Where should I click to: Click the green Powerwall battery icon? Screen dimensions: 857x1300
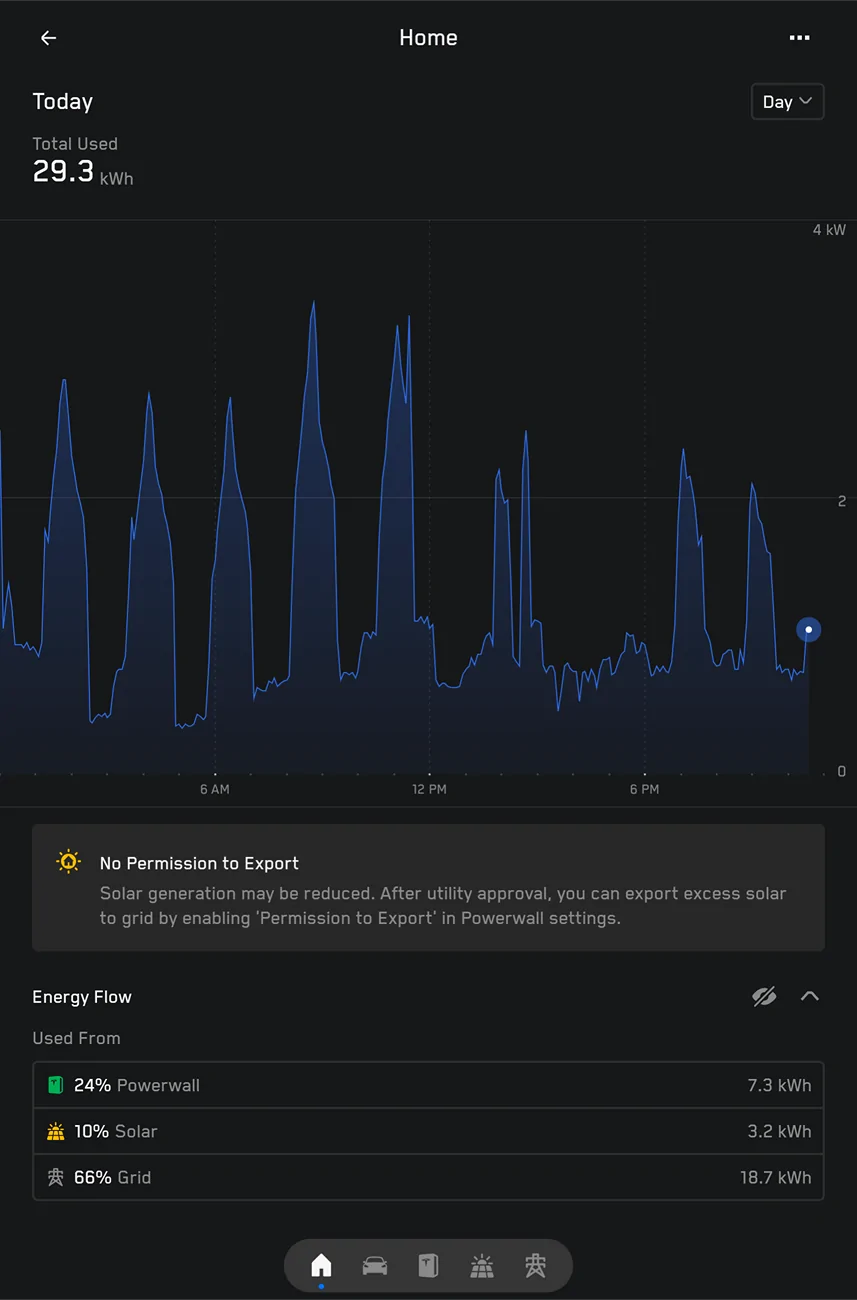(x=56, y=1085)
